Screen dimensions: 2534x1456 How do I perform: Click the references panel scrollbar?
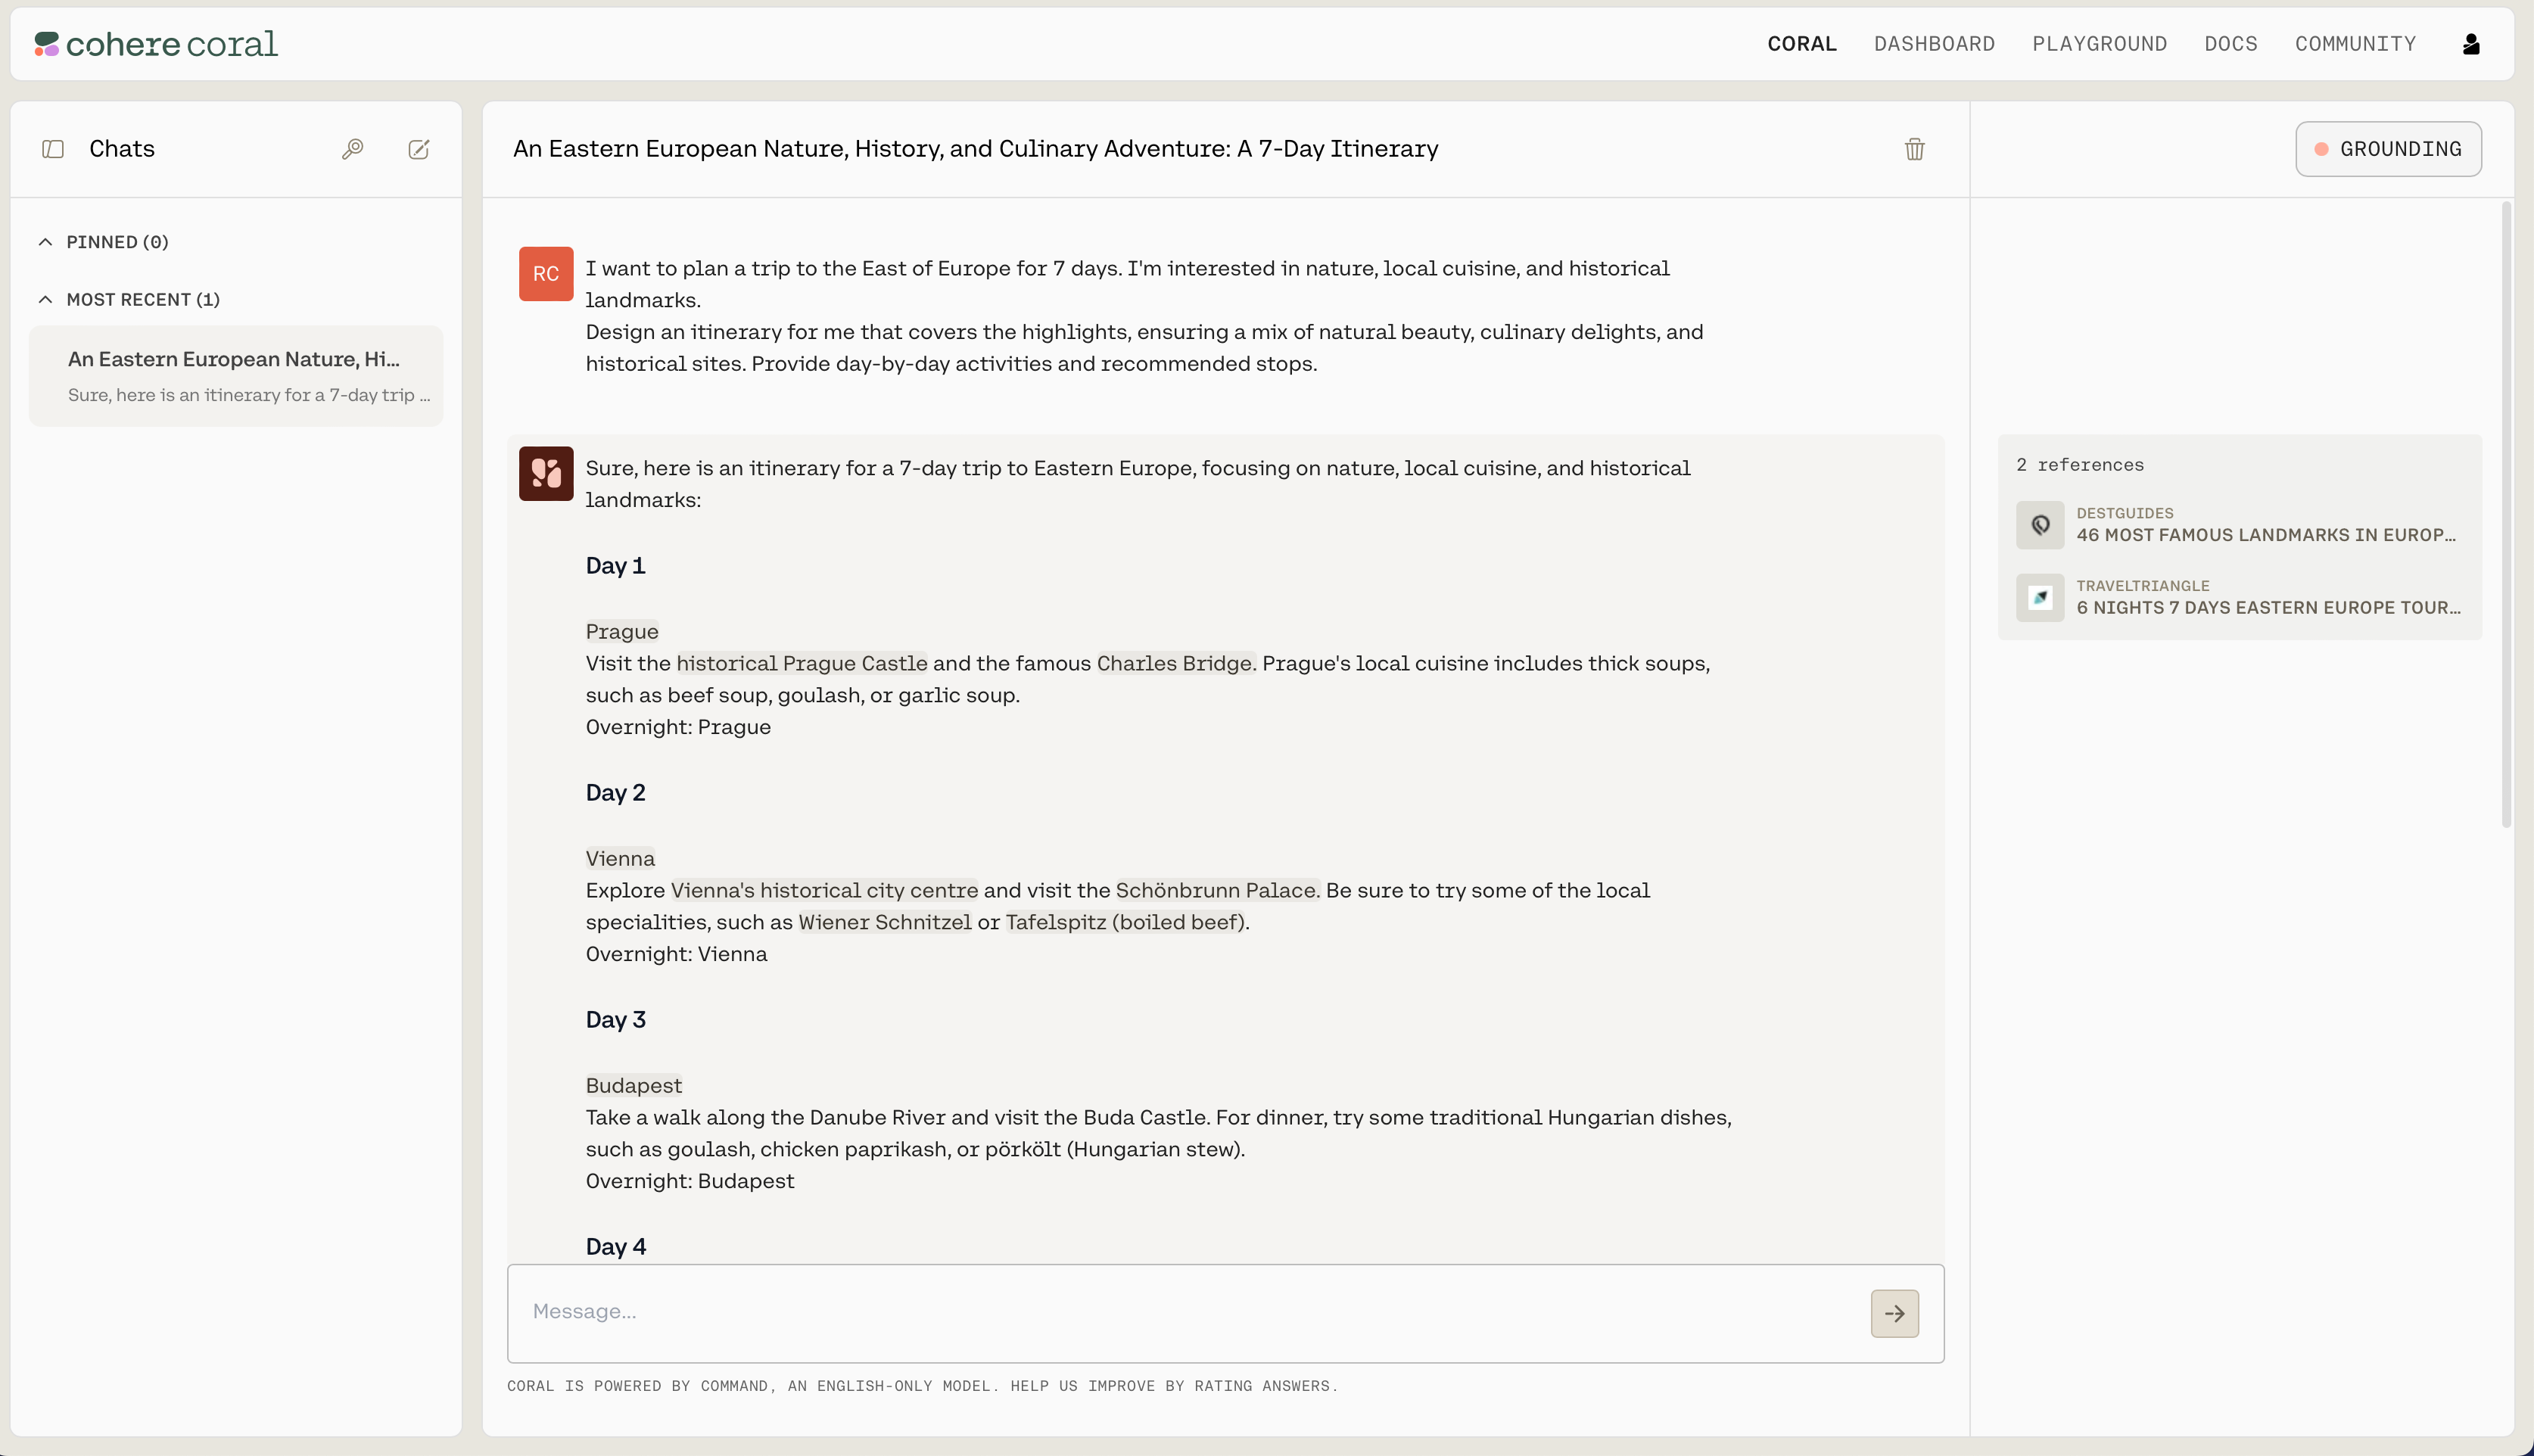[2506, 515]
